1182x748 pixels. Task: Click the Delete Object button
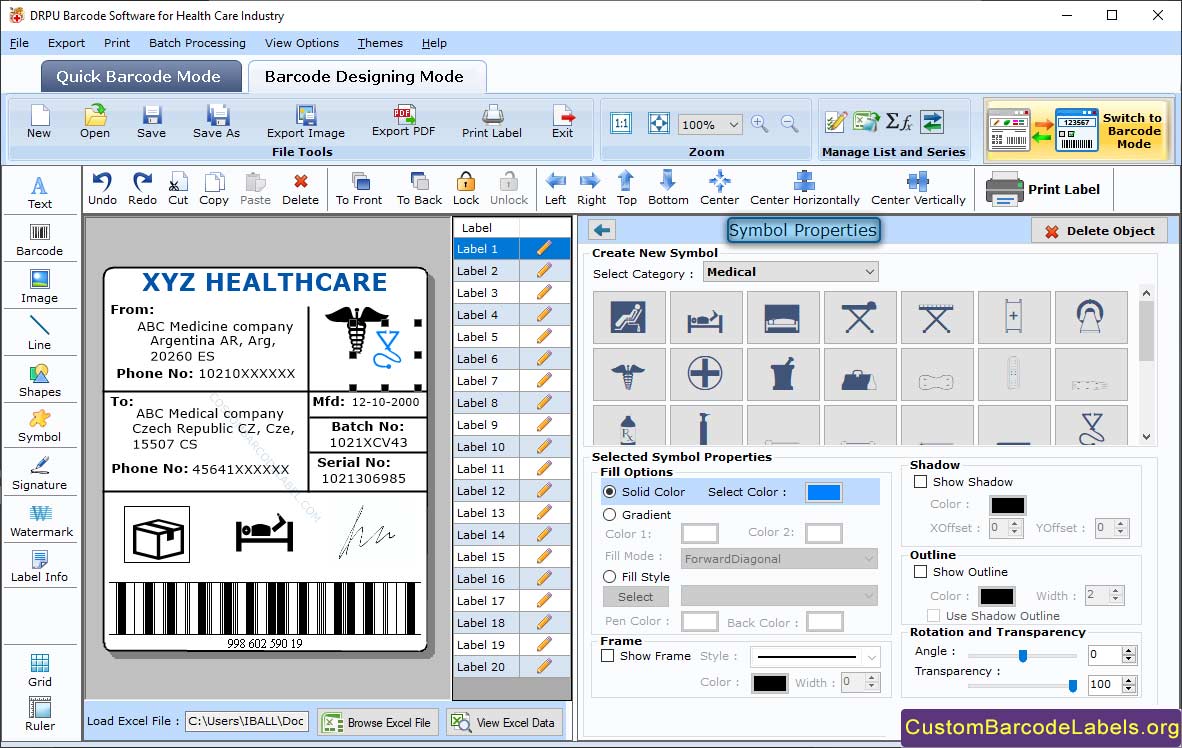(x=1099, y=231)
